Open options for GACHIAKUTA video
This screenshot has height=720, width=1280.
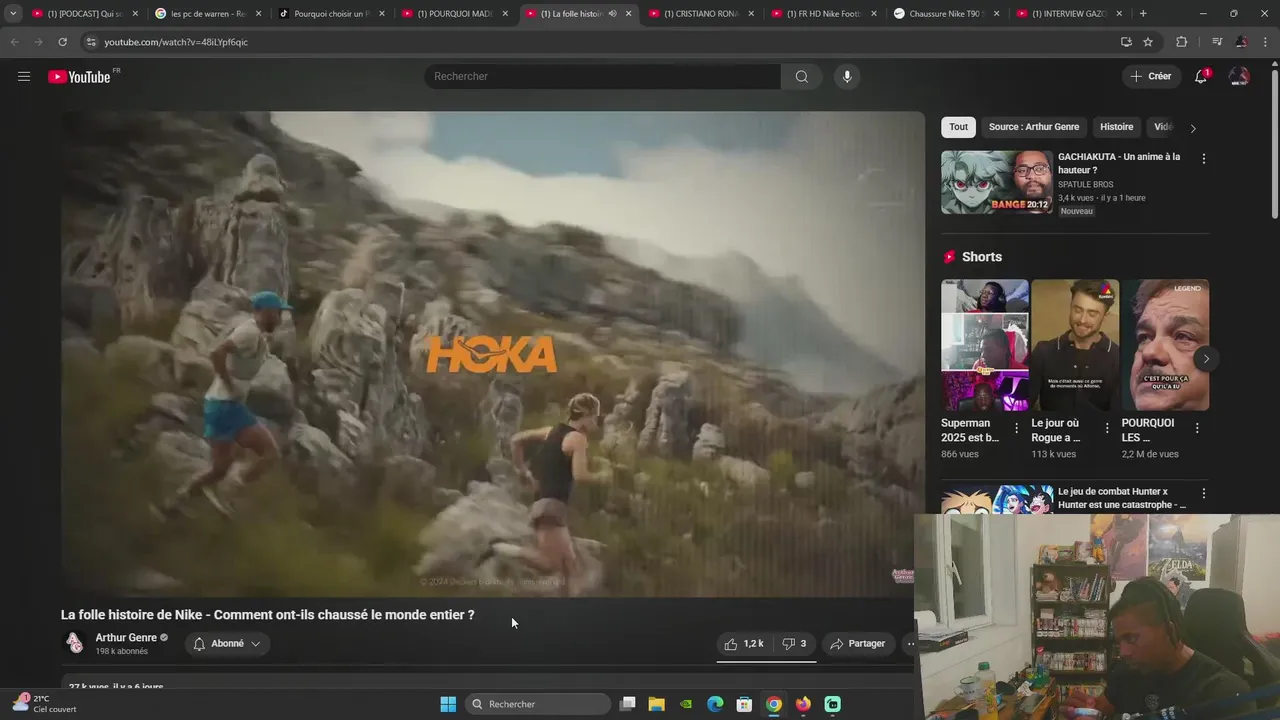click(x=1203, y=159)
